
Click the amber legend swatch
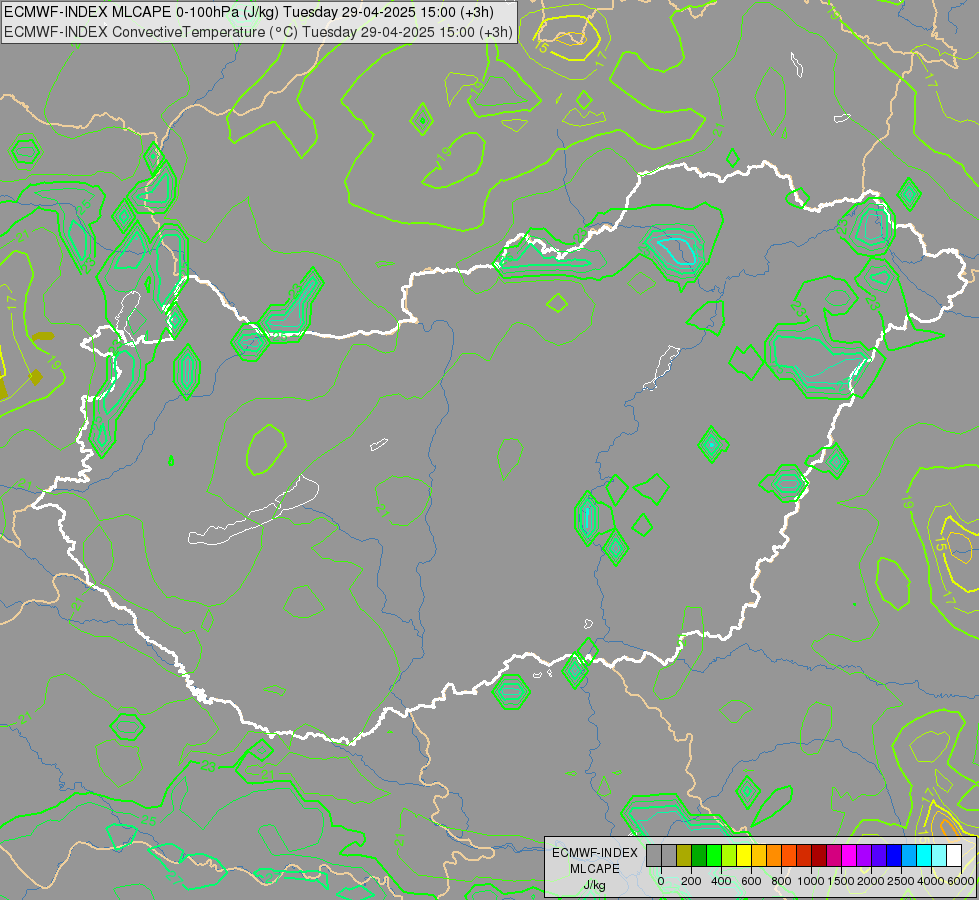pos(759,855)
